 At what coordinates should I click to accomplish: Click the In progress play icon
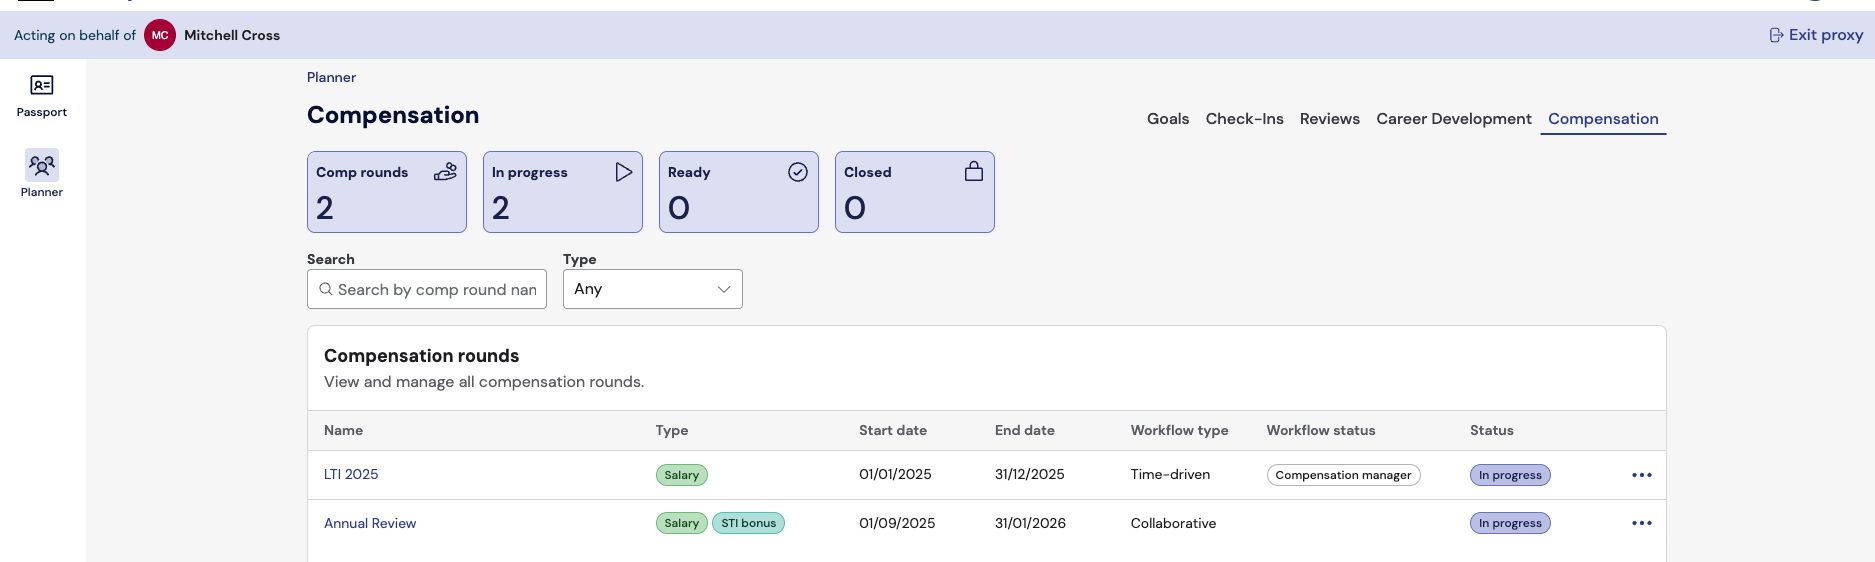pos(623,172)
